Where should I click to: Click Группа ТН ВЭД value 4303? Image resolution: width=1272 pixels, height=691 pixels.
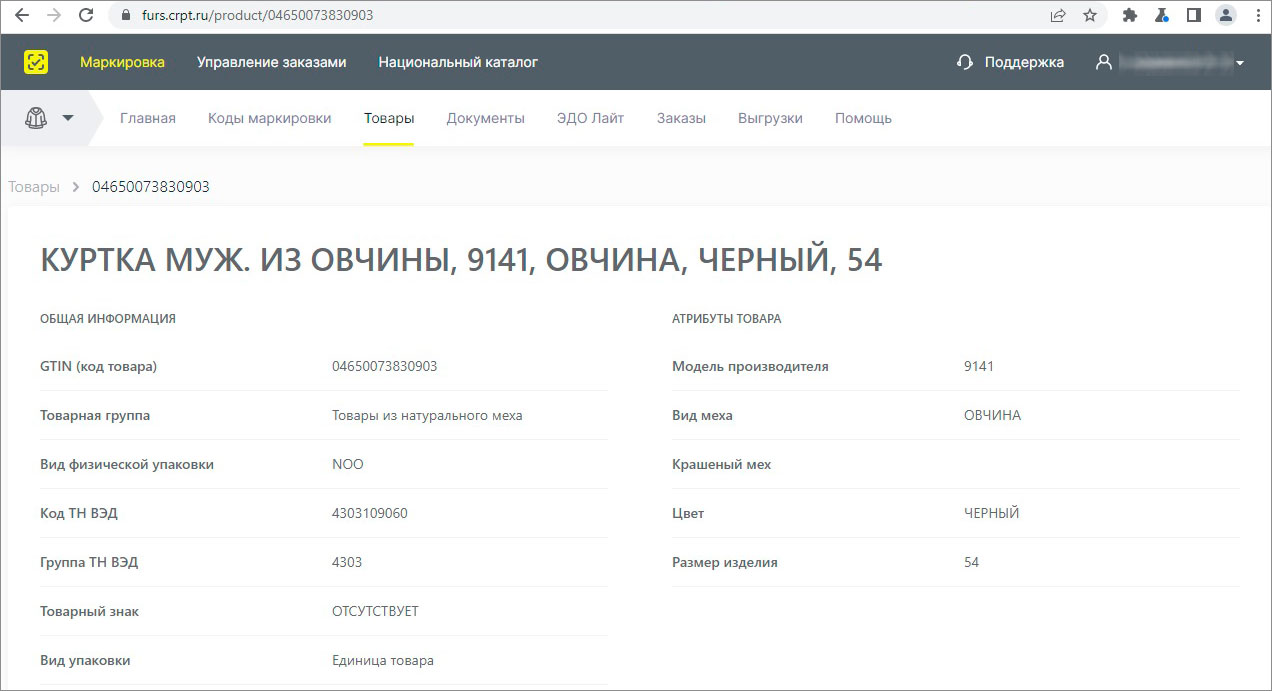coord(347,562)
